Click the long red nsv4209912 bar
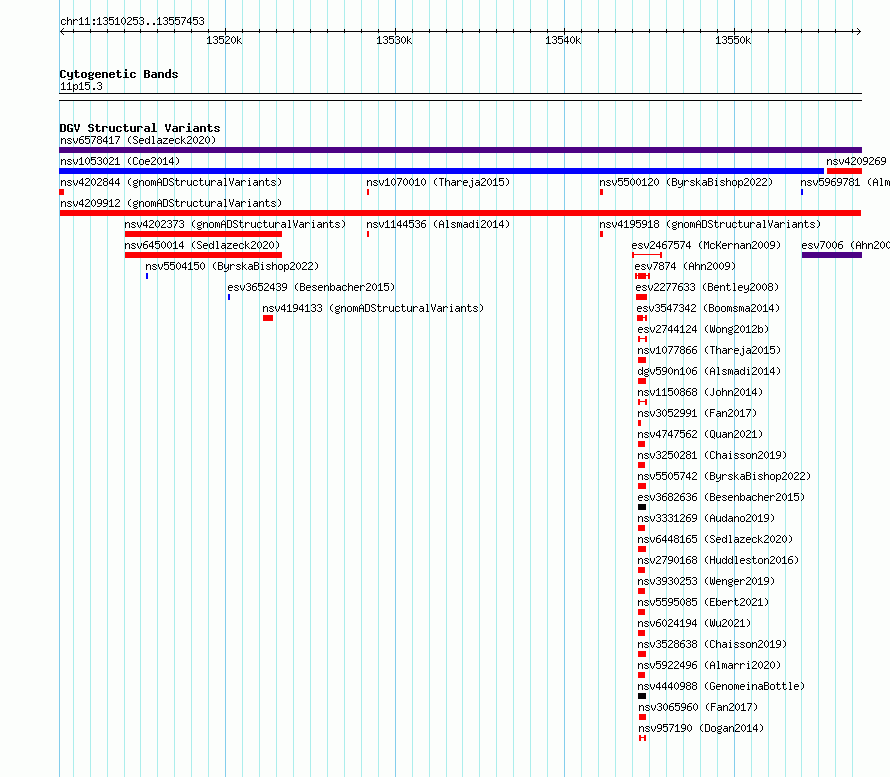Image resolution: width=890 pixels, height=777 pixels. click(460, 213)
